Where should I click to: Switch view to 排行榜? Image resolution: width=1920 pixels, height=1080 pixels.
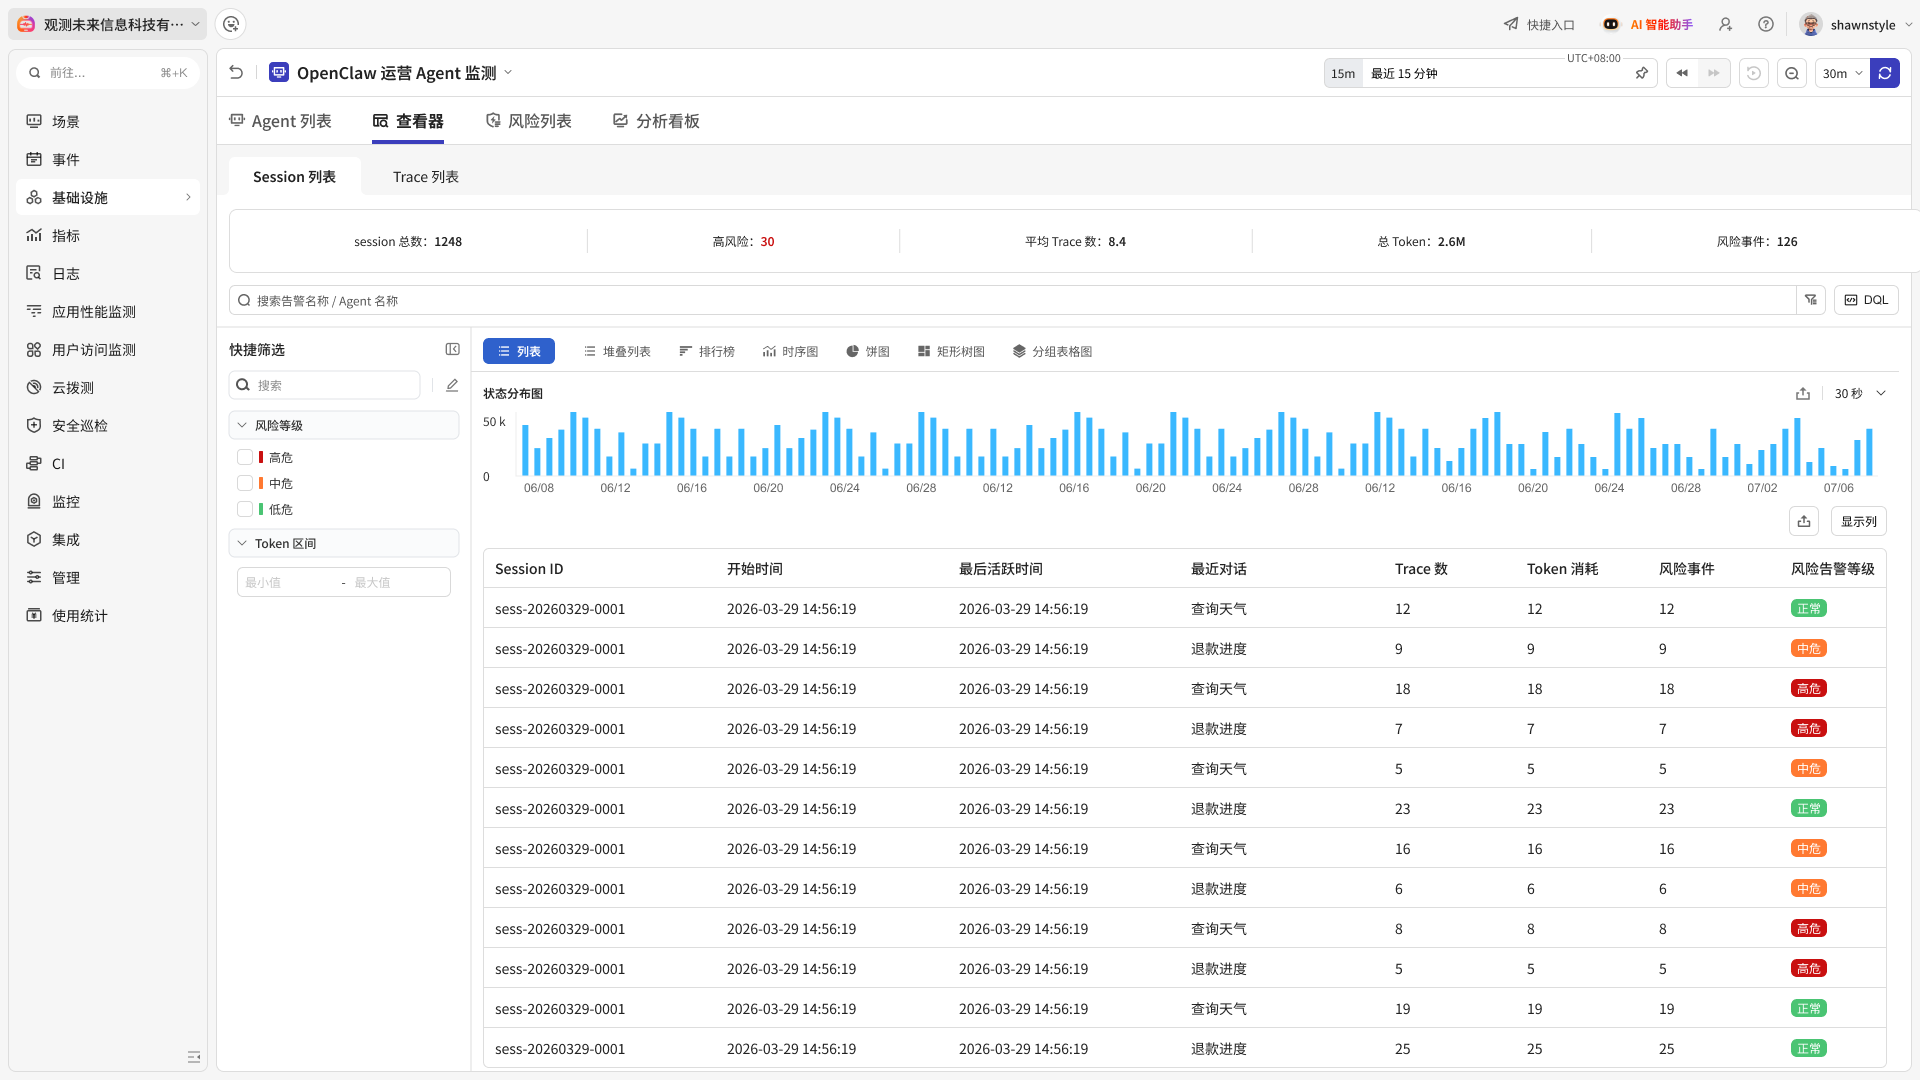(x=707, y=351)
